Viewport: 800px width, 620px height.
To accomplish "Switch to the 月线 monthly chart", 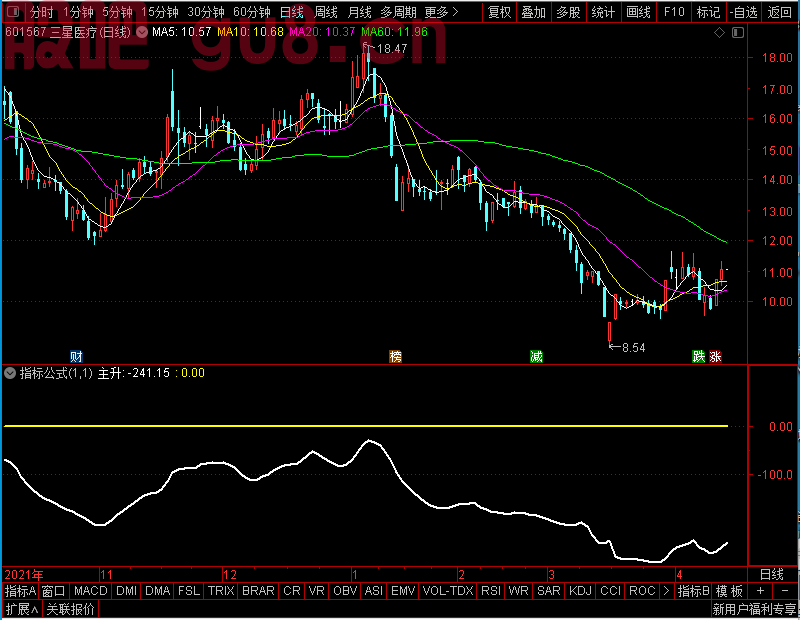I will pyautogui.click(x=359, y=12).
